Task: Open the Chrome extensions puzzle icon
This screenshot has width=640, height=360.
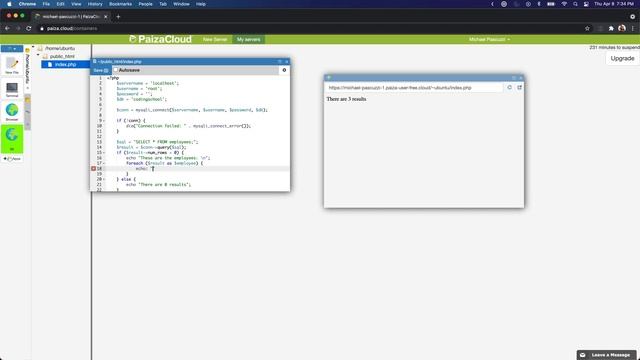Action: tap(611, 29)
